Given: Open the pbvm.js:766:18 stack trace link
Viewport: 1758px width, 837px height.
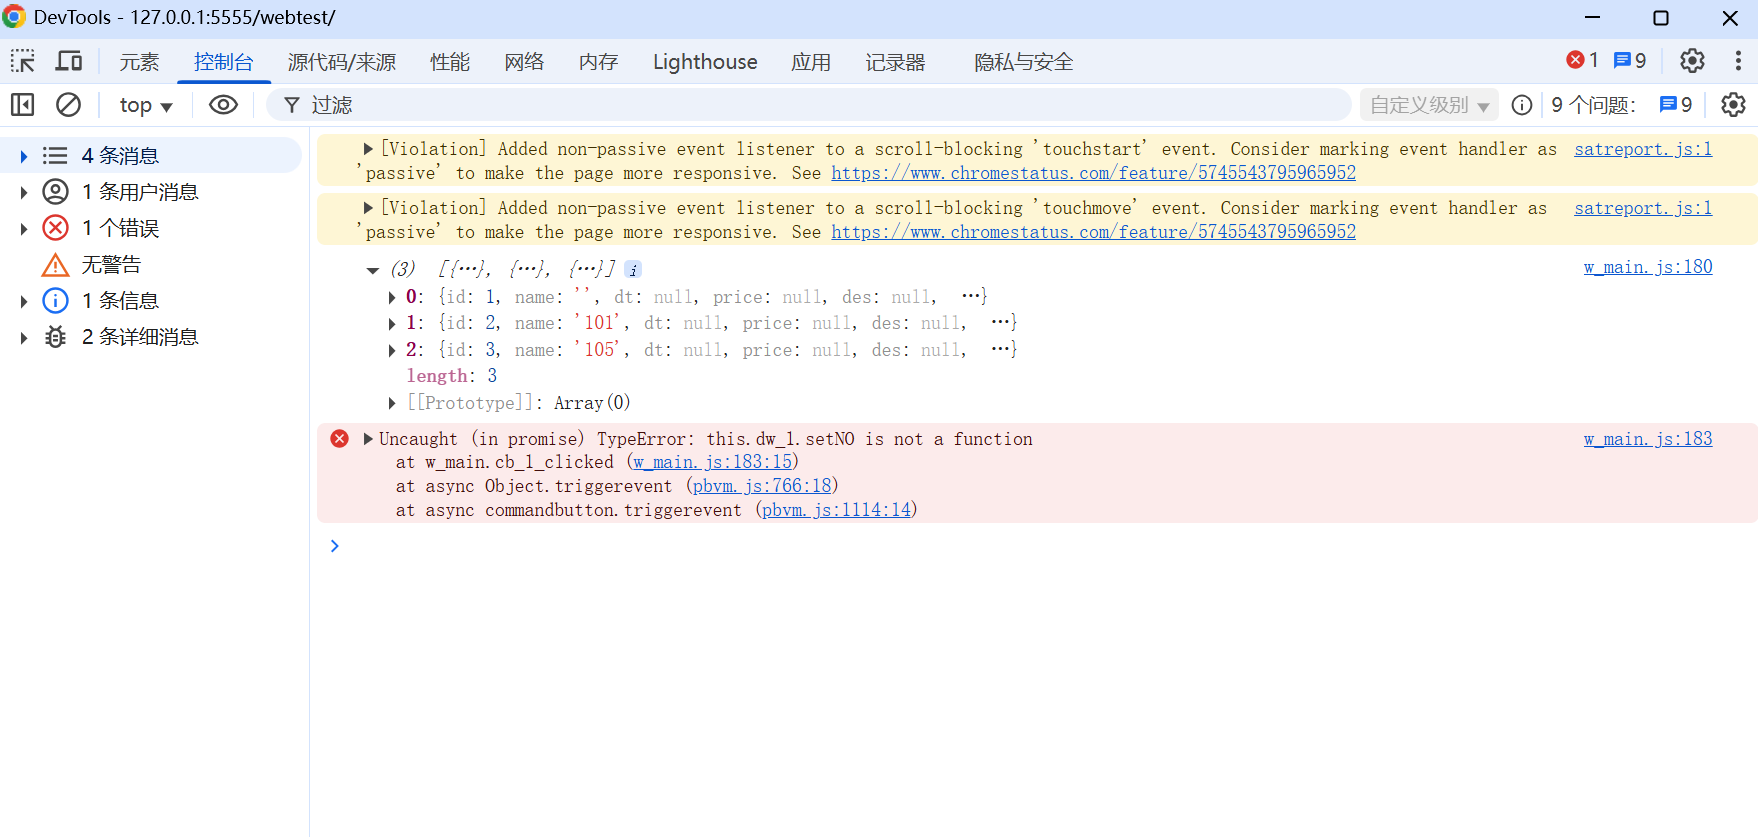Looking at the screenshot, I should pyautogui.click(x=762, y=486).
